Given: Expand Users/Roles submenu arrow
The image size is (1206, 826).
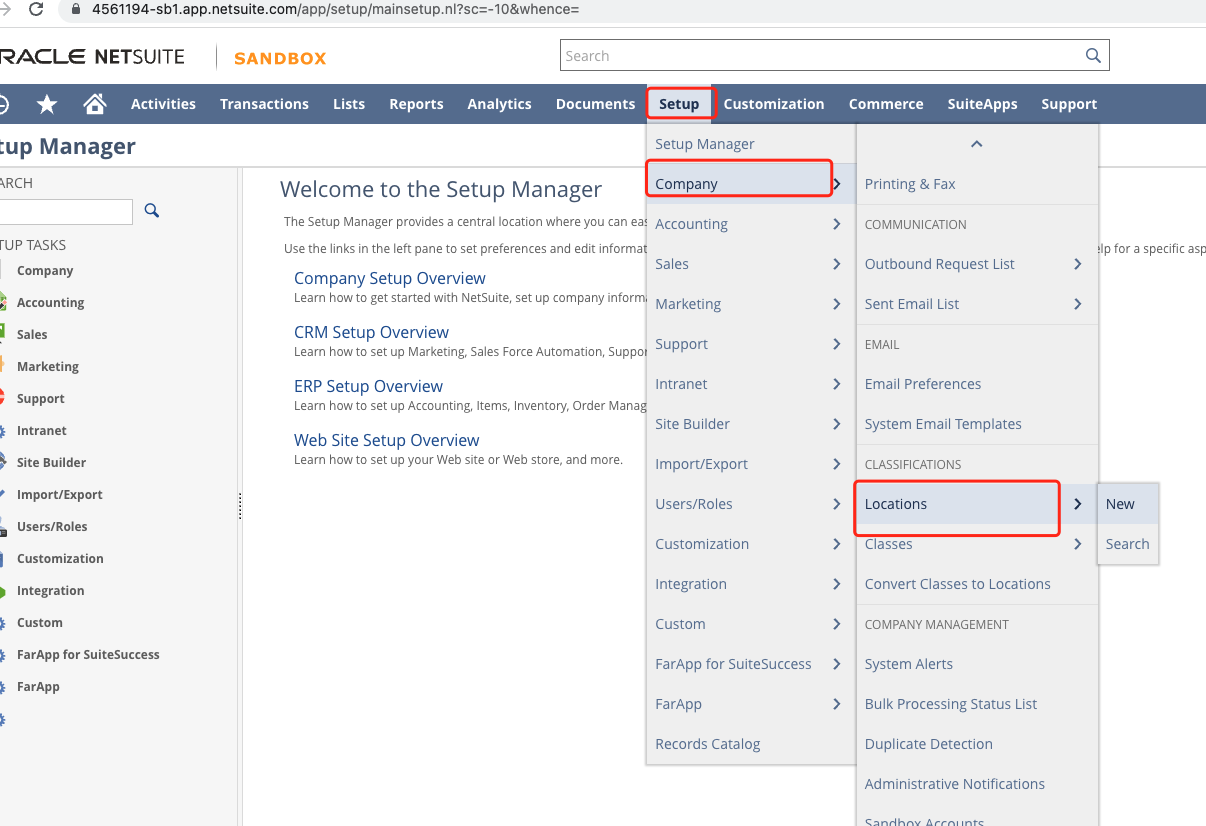Looking at the screenshot, I should coord(837,504).
